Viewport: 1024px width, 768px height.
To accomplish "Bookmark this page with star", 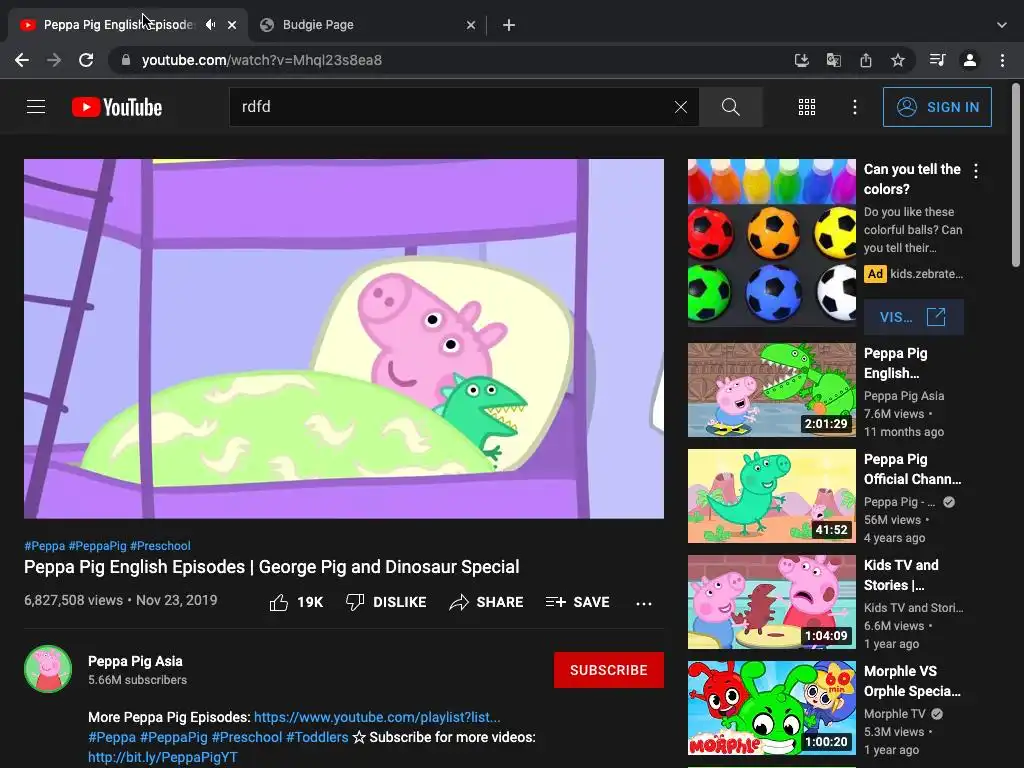I will 897,60.
